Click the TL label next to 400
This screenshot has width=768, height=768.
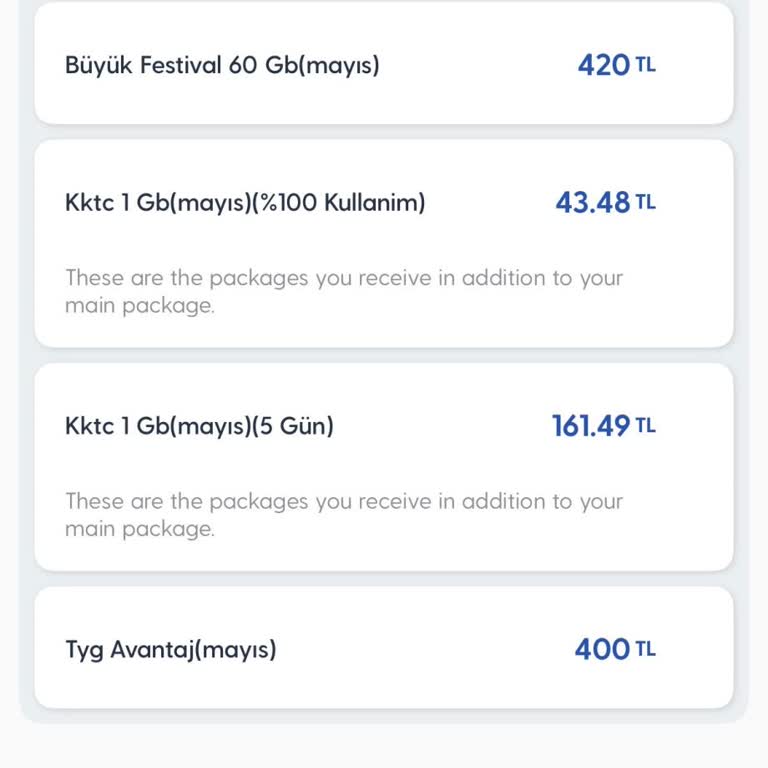646,649
